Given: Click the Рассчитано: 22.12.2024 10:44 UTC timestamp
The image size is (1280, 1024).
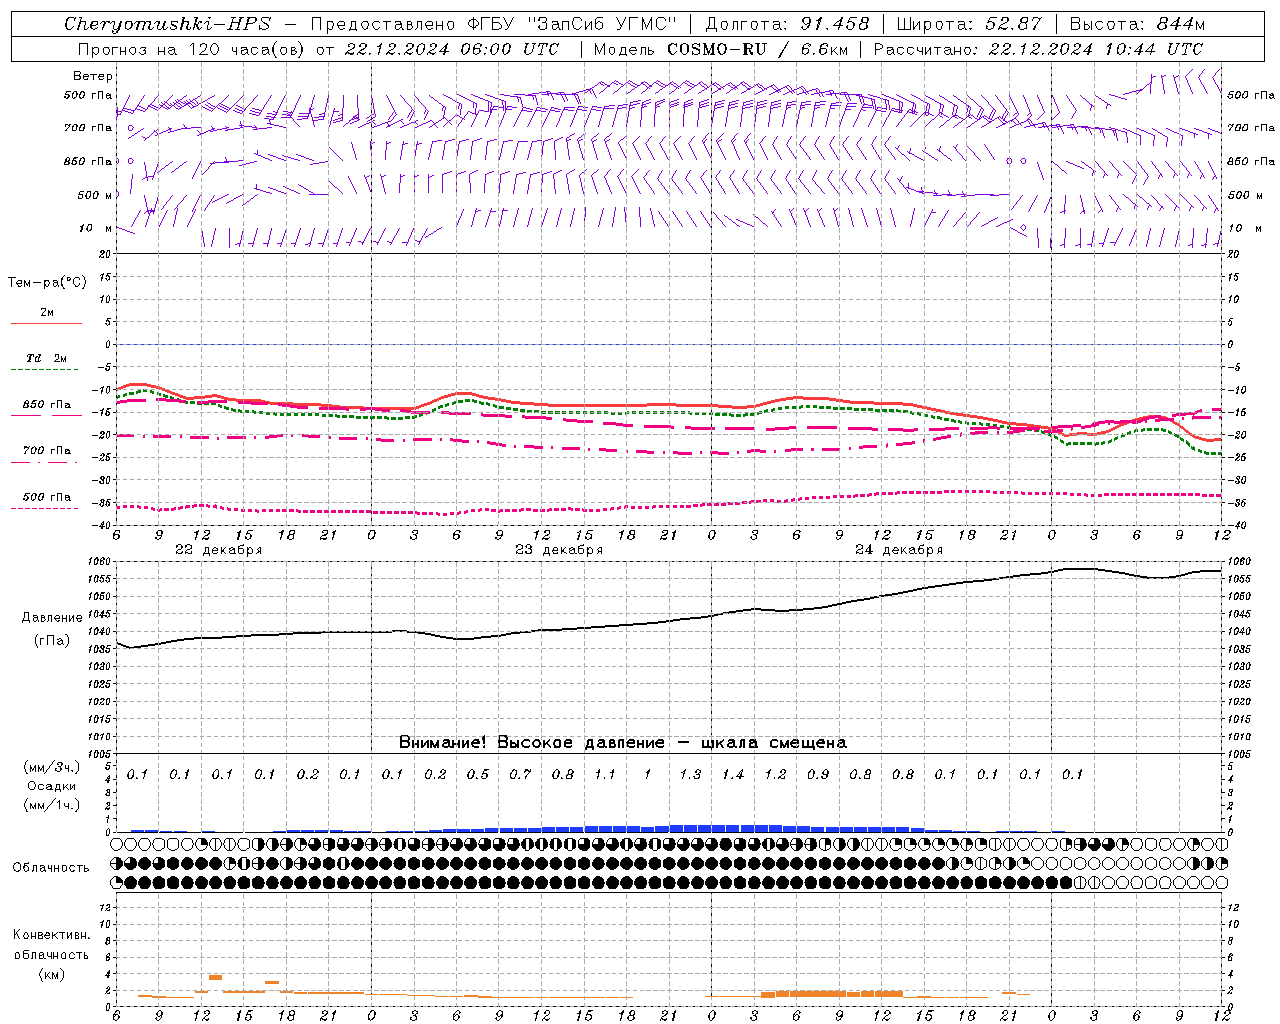Looking at the screenshot, I should tap(1038, 49).
